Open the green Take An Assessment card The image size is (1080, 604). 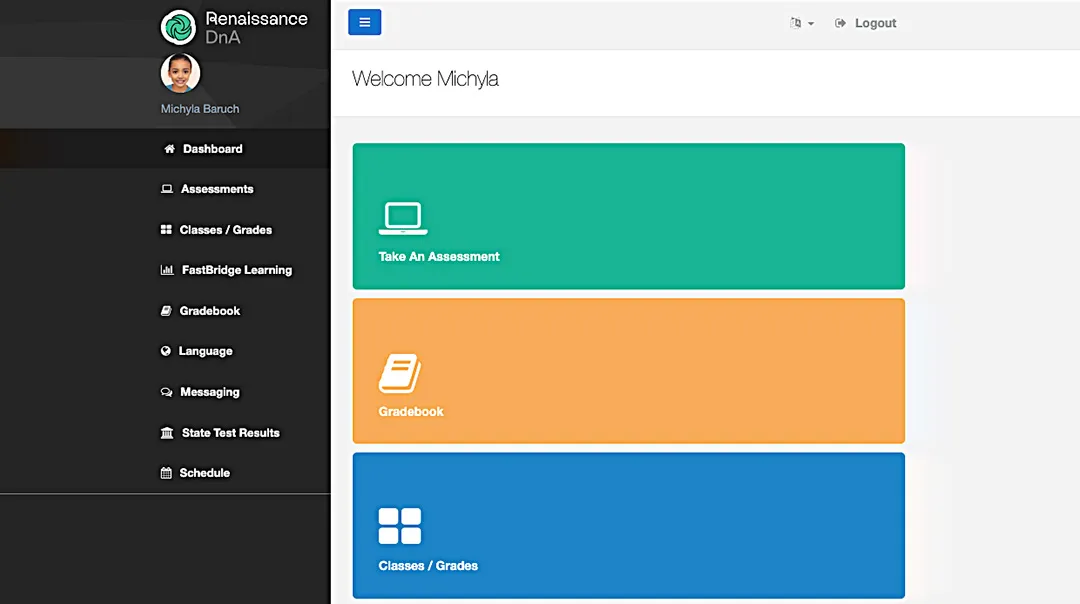pos(628,216)
